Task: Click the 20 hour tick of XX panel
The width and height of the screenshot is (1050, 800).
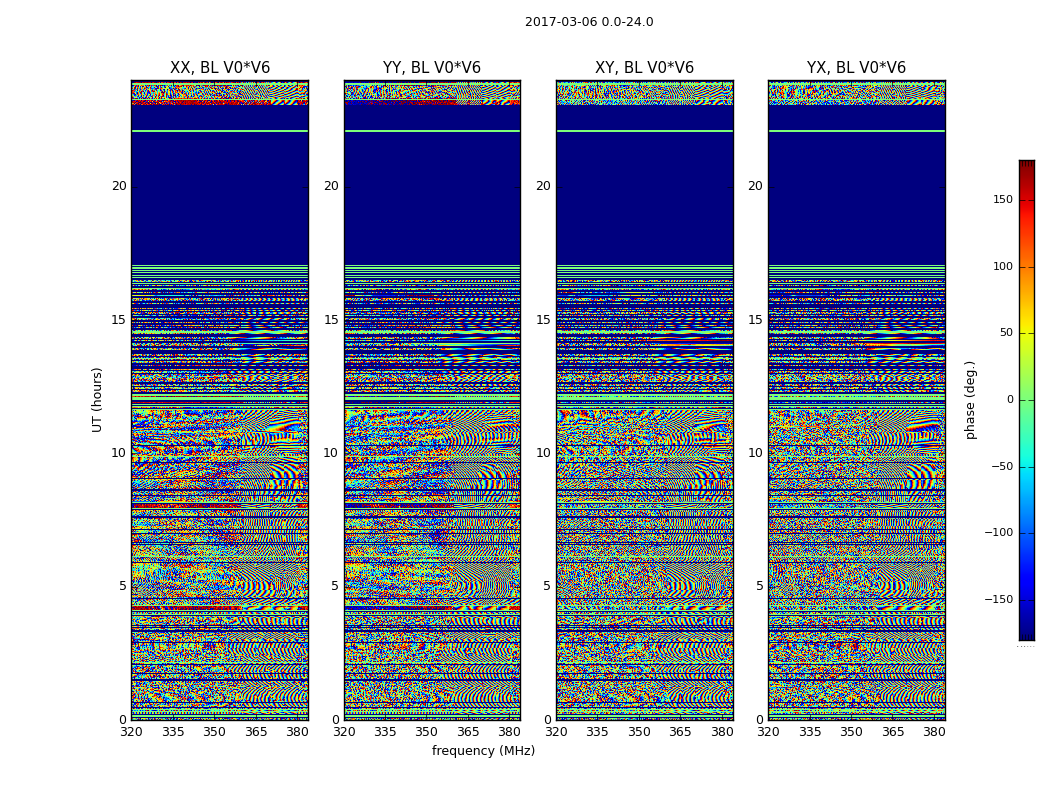Action: (119, 186)
